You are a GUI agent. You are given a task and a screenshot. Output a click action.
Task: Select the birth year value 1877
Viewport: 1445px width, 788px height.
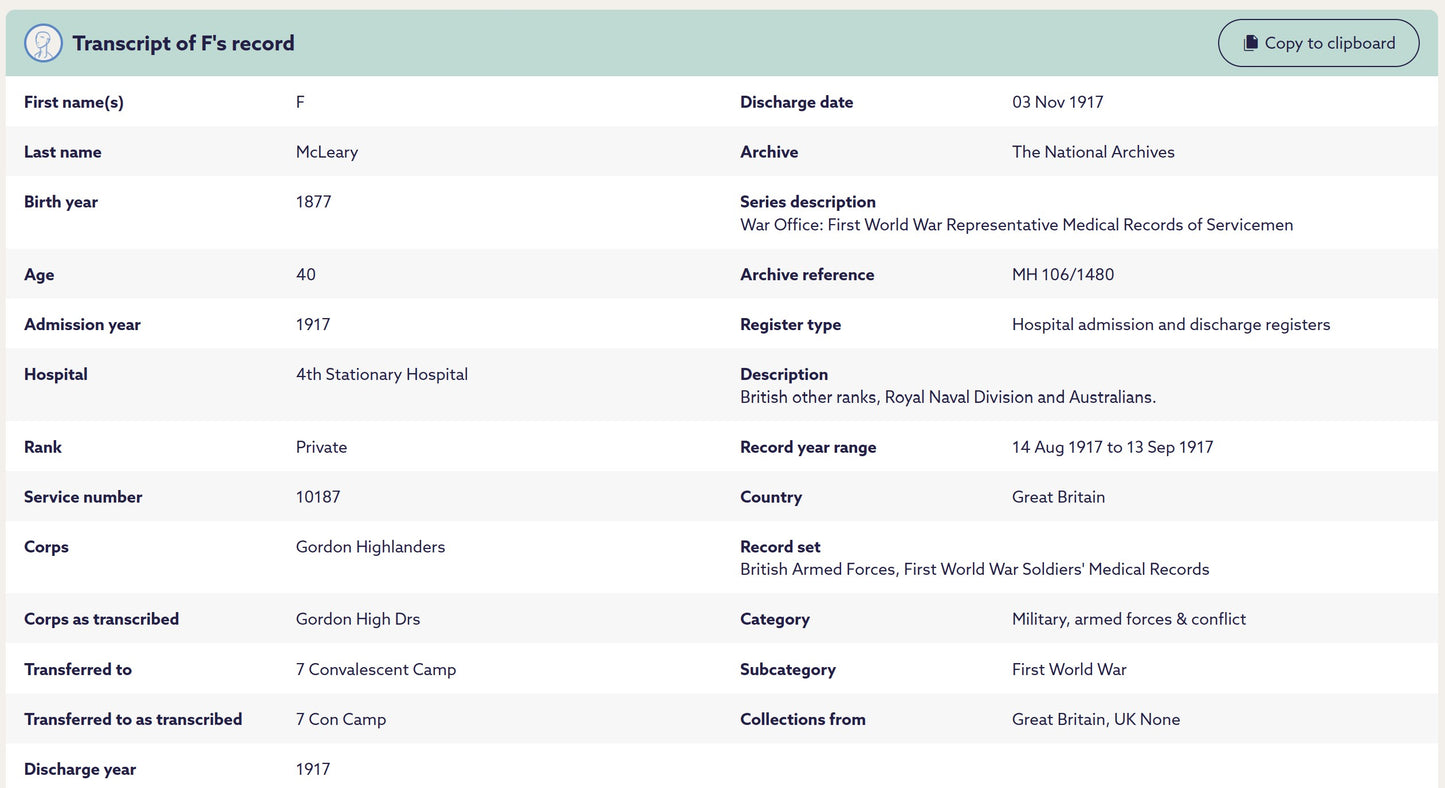(x=314, y=202)
